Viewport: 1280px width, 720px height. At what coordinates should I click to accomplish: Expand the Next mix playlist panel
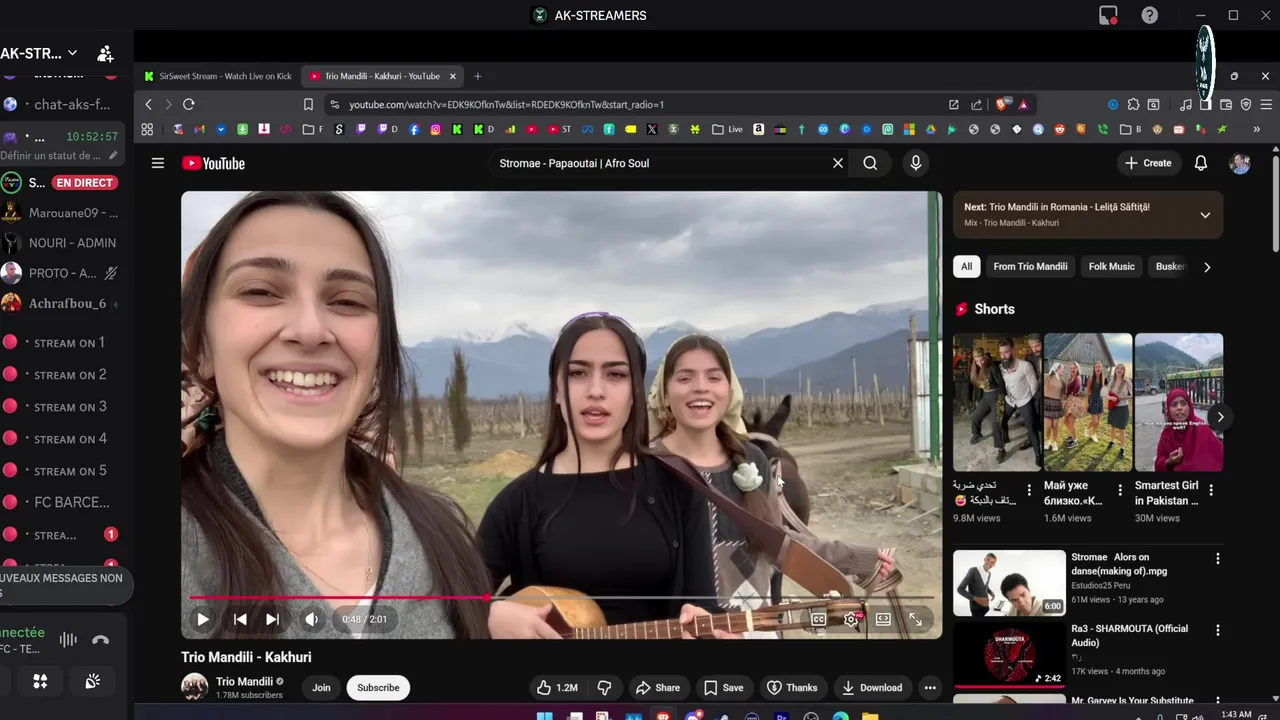[1205, 215]
